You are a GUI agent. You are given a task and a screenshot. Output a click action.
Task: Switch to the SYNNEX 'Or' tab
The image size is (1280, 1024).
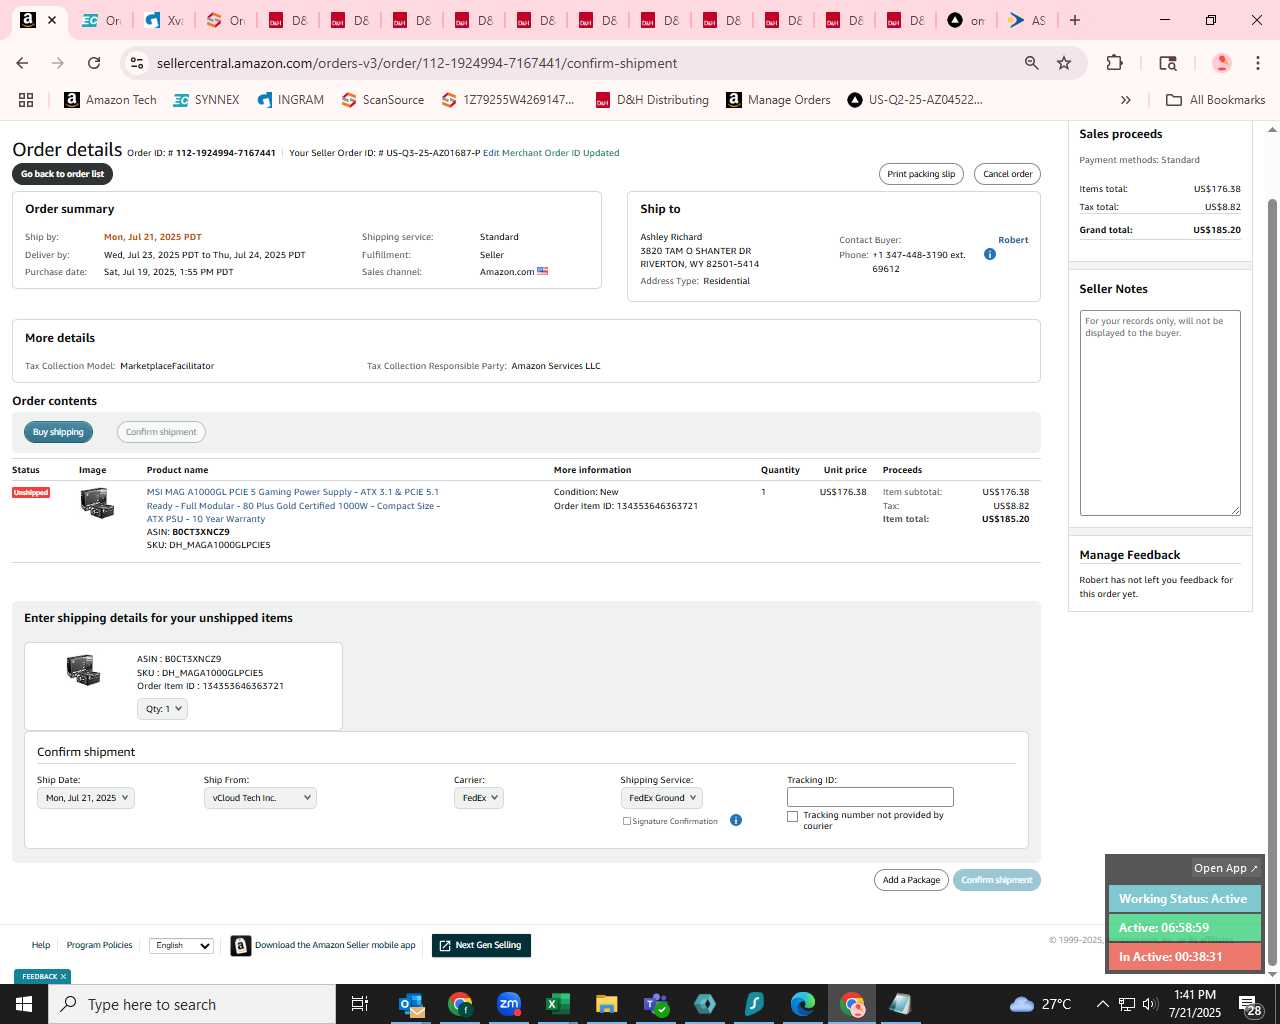click(103, 20)
